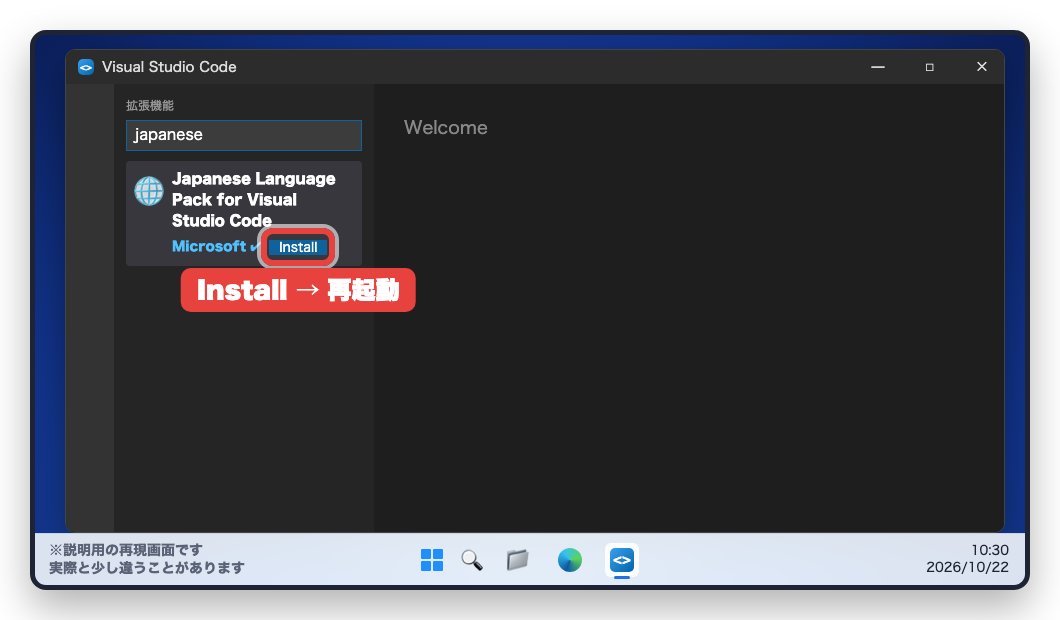The height and width of the screenshot is (620, 1060).
Task: Click the VS Code taskbar icon
Action: 622,561
